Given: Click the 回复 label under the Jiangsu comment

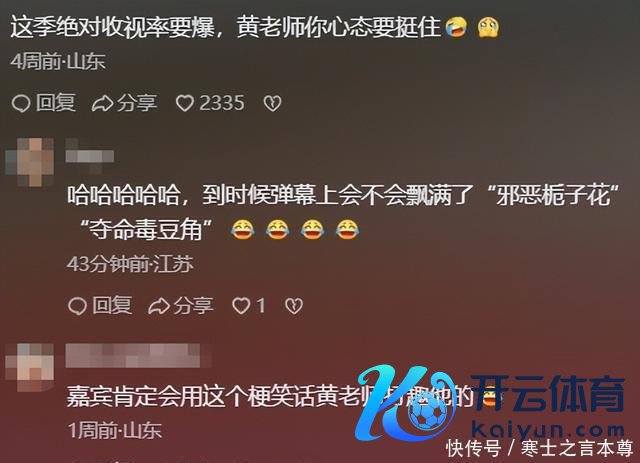Looking at the screenshot, I should 112,305.
